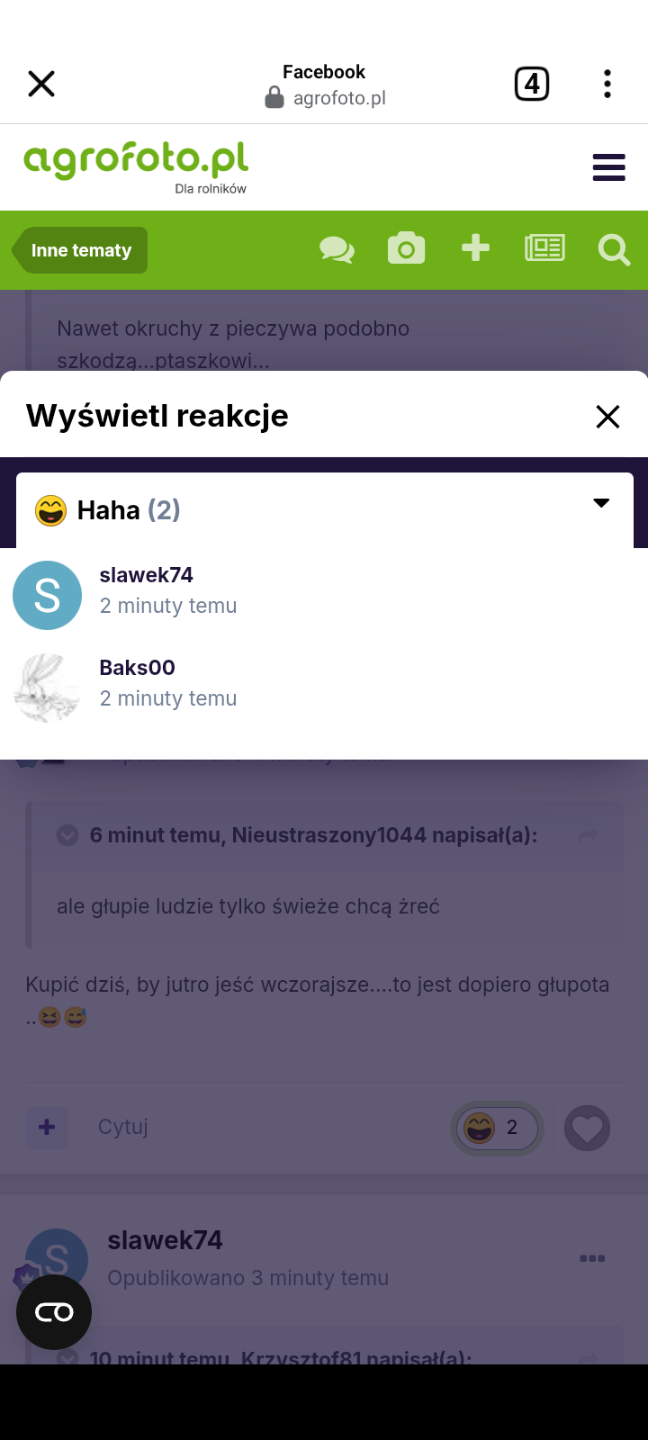Open Baks00 profile from reactions list
This screenshot has height=1440, width=648.
137,667
